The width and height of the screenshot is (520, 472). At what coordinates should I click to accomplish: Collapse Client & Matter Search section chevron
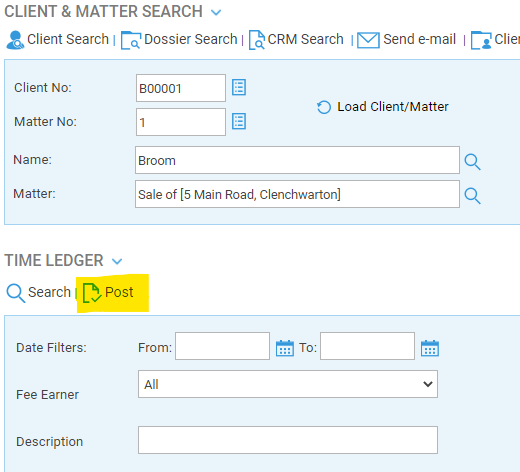pyautogui.click(x=216, y=13)
